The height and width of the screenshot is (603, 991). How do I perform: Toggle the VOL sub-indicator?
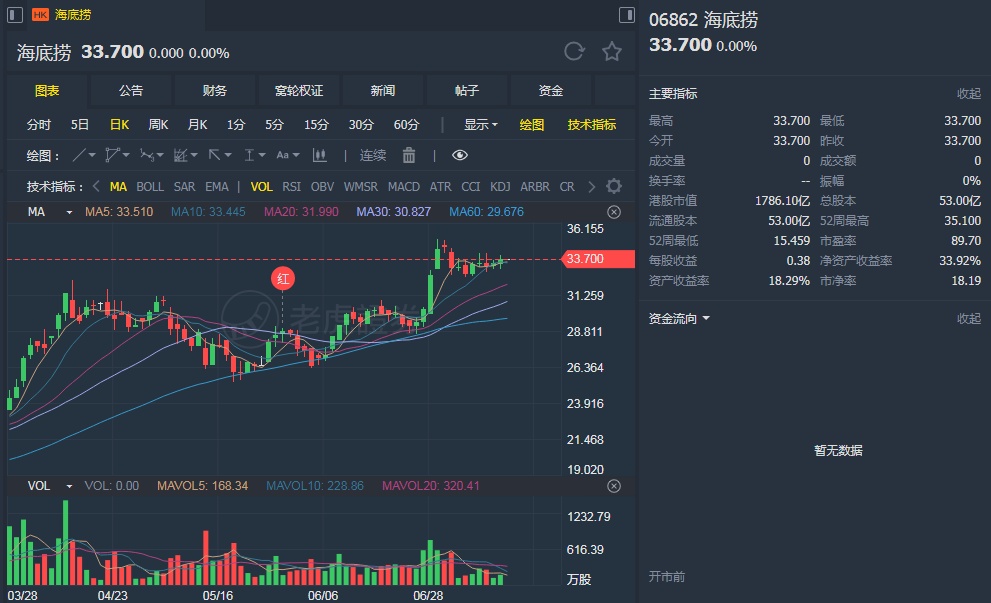point(261,186)
